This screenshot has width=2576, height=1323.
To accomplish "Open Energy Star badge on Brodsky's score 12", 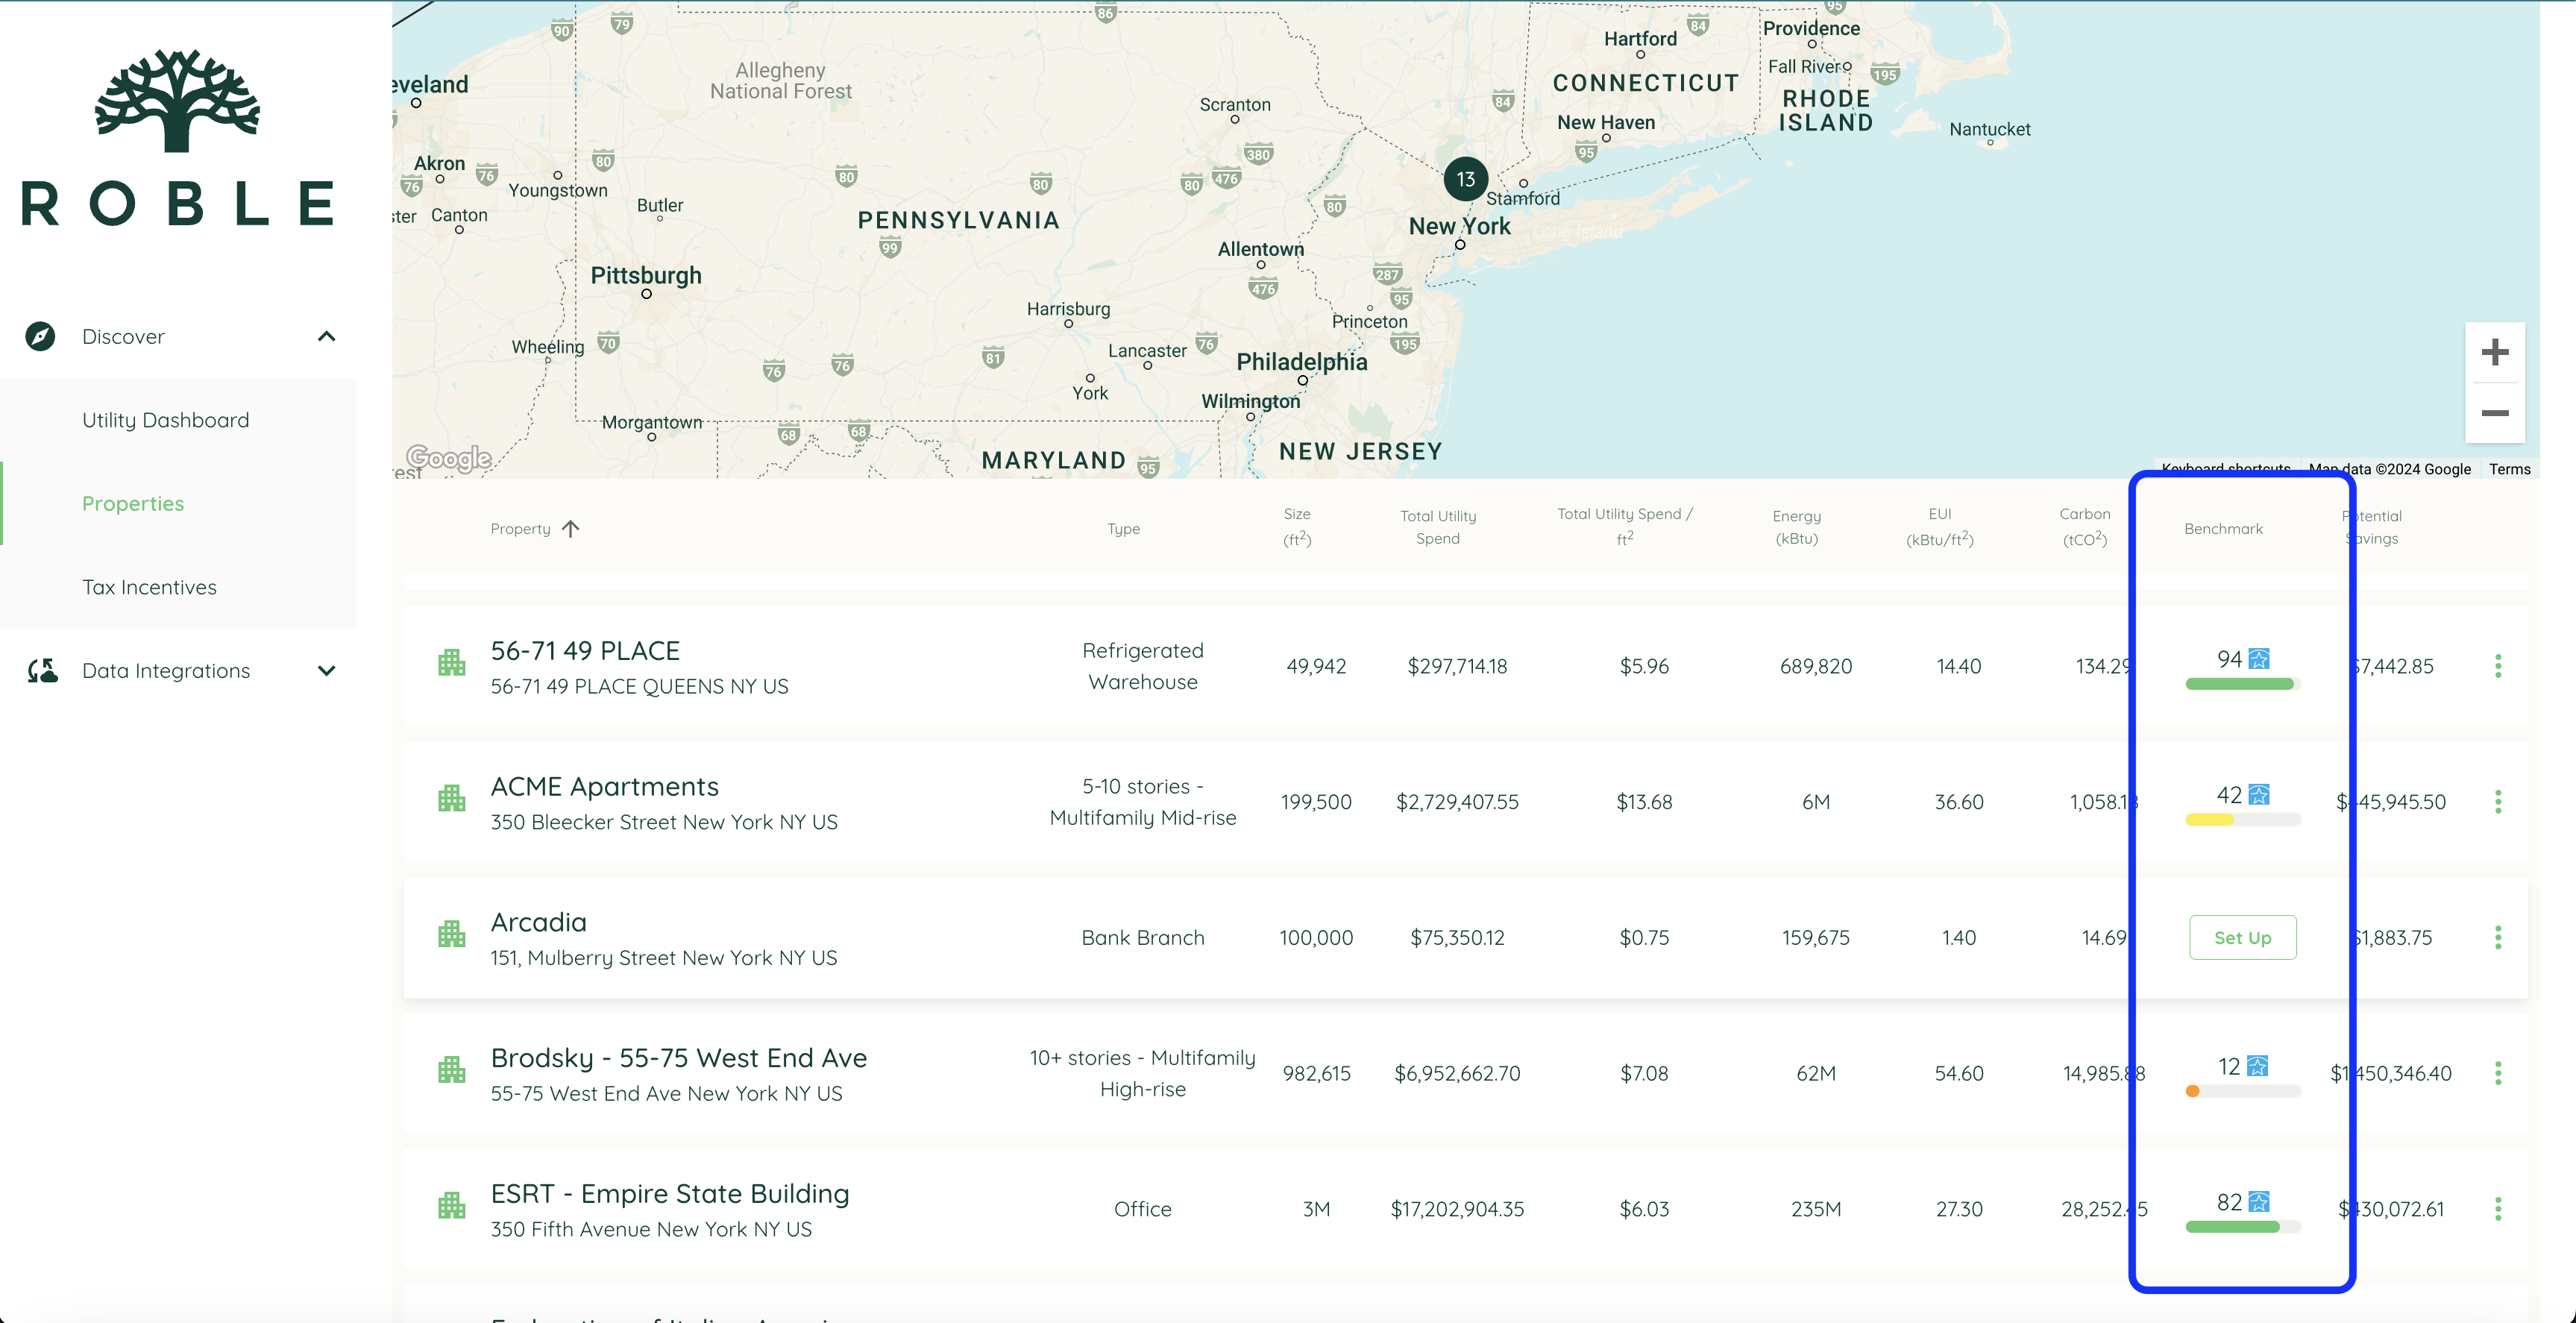I will tap(2258, 1066).
